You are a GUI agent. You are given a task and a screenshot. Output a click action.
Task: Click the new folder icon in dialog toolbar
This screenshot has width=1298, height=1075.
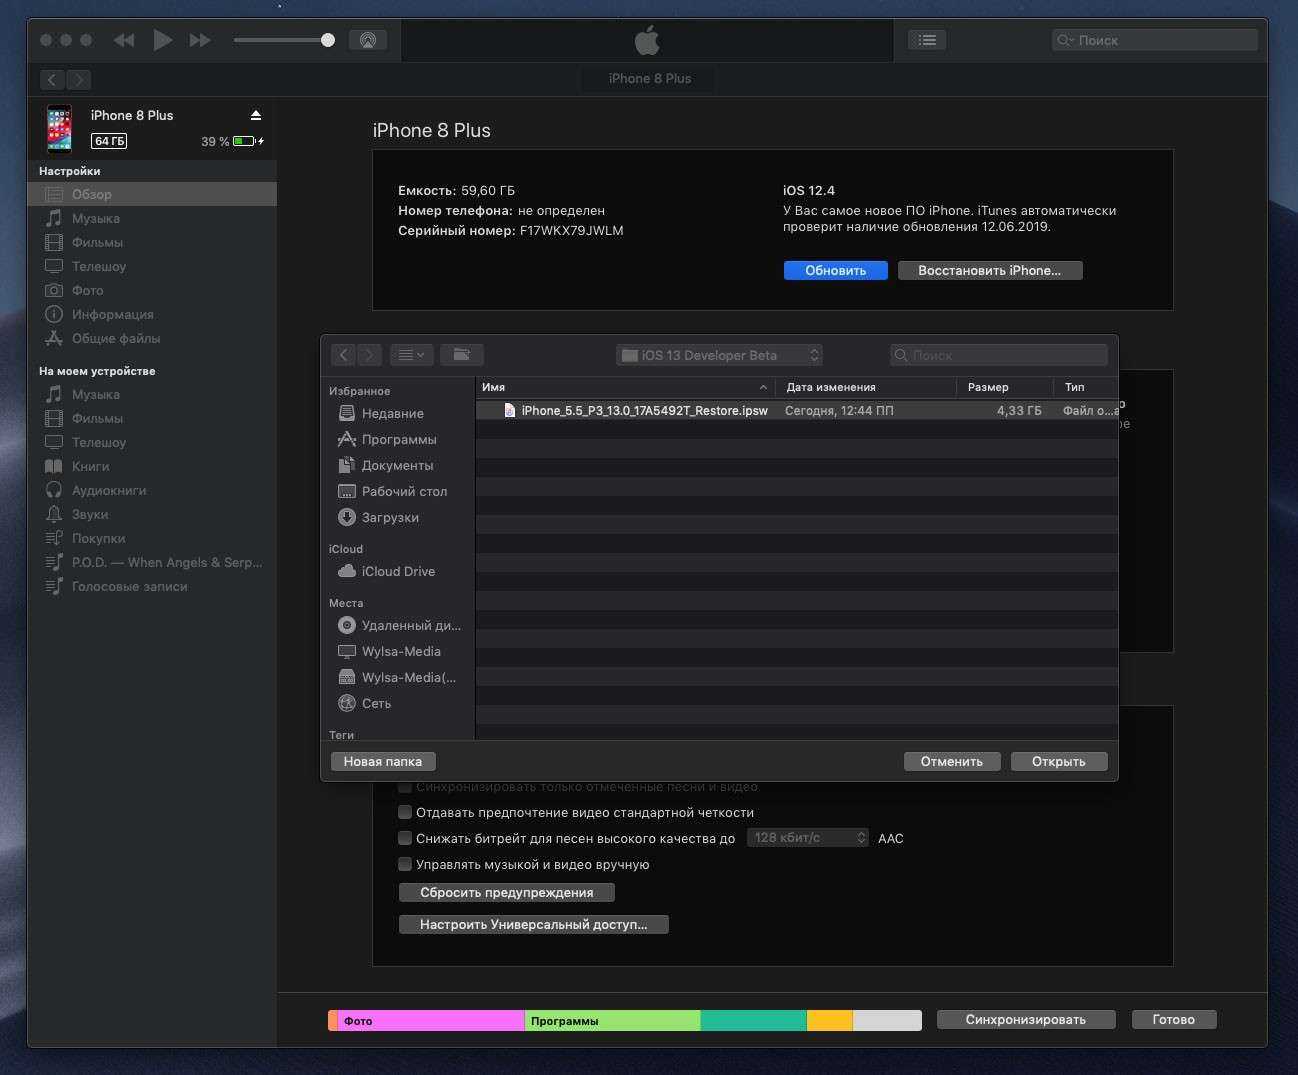click(461, 355)
